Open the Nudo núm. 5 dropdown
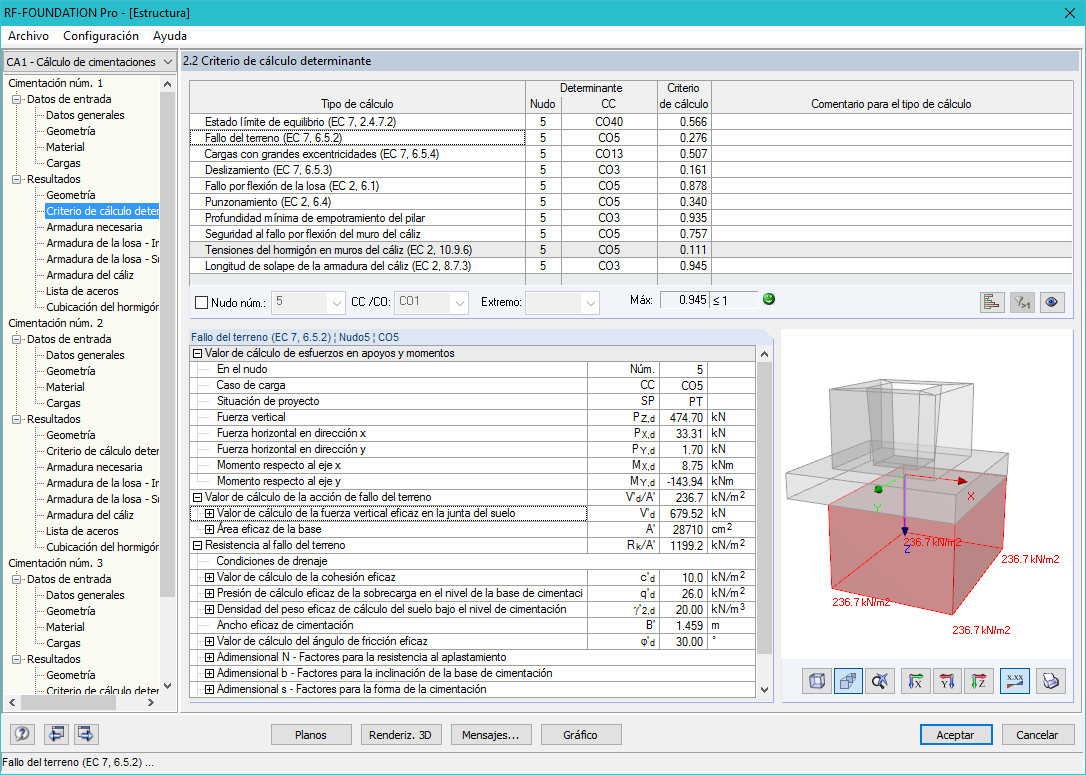 (336, 303)
